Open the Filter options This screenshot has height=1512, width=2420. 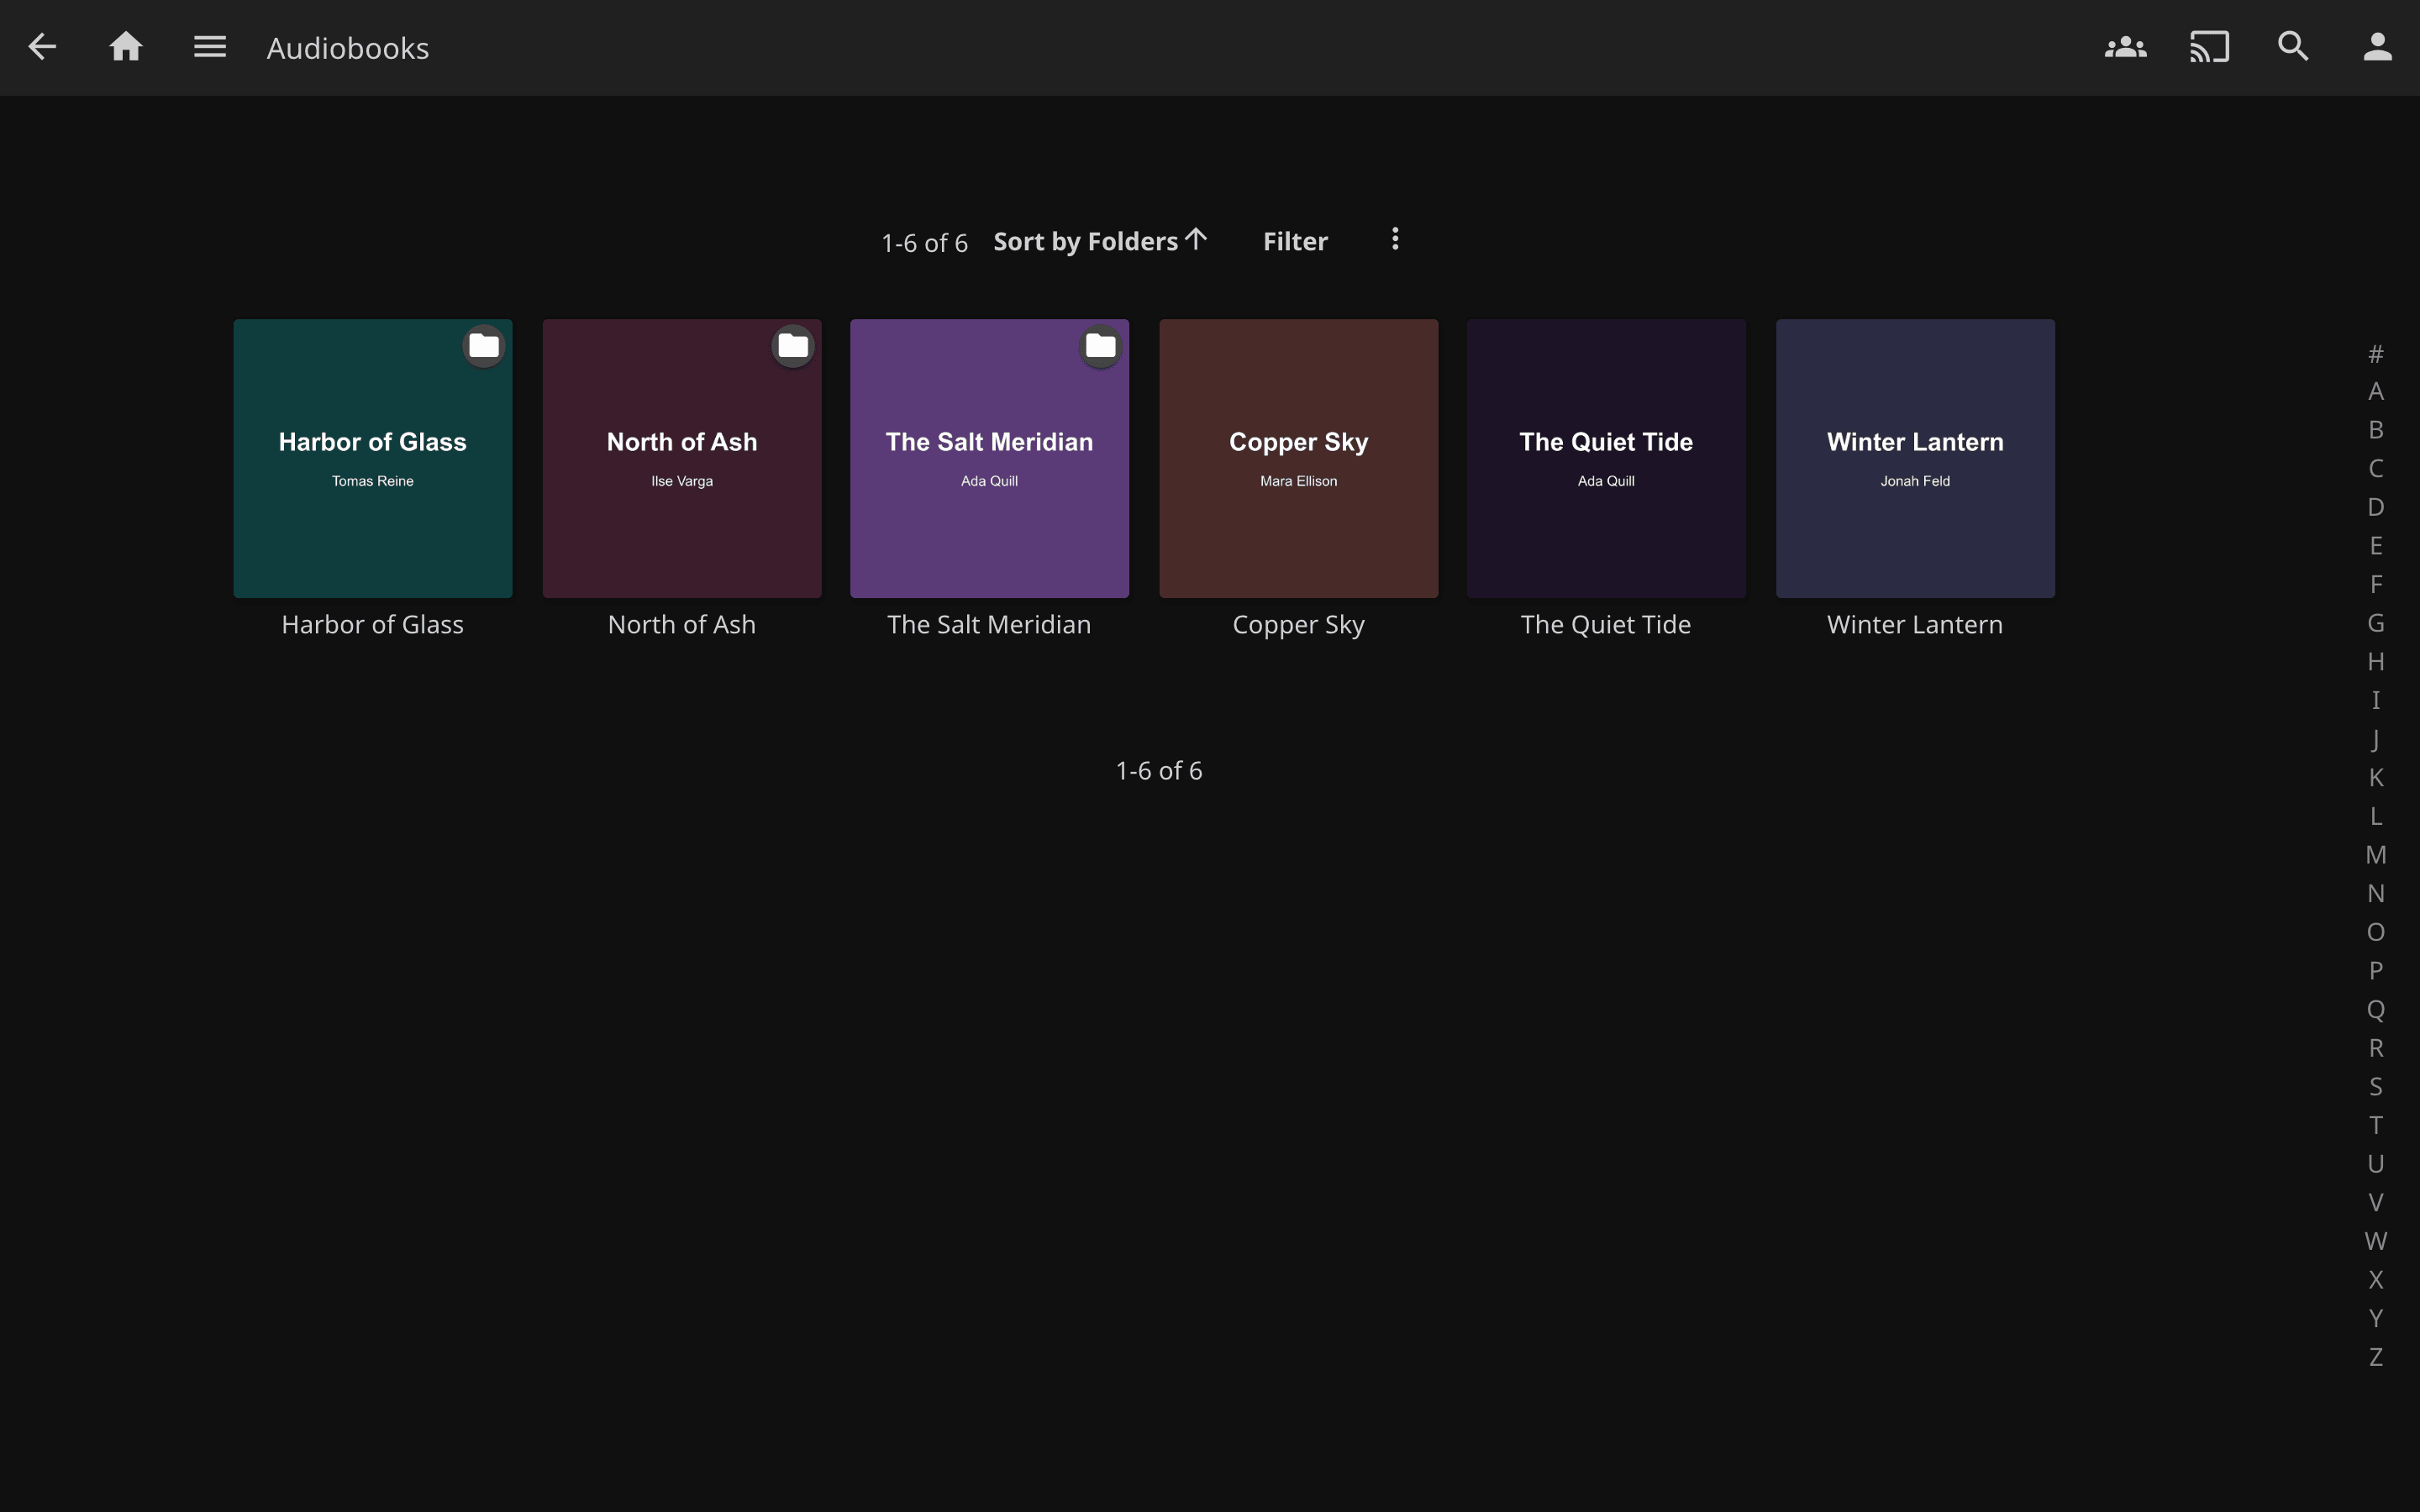(1295, 241)
